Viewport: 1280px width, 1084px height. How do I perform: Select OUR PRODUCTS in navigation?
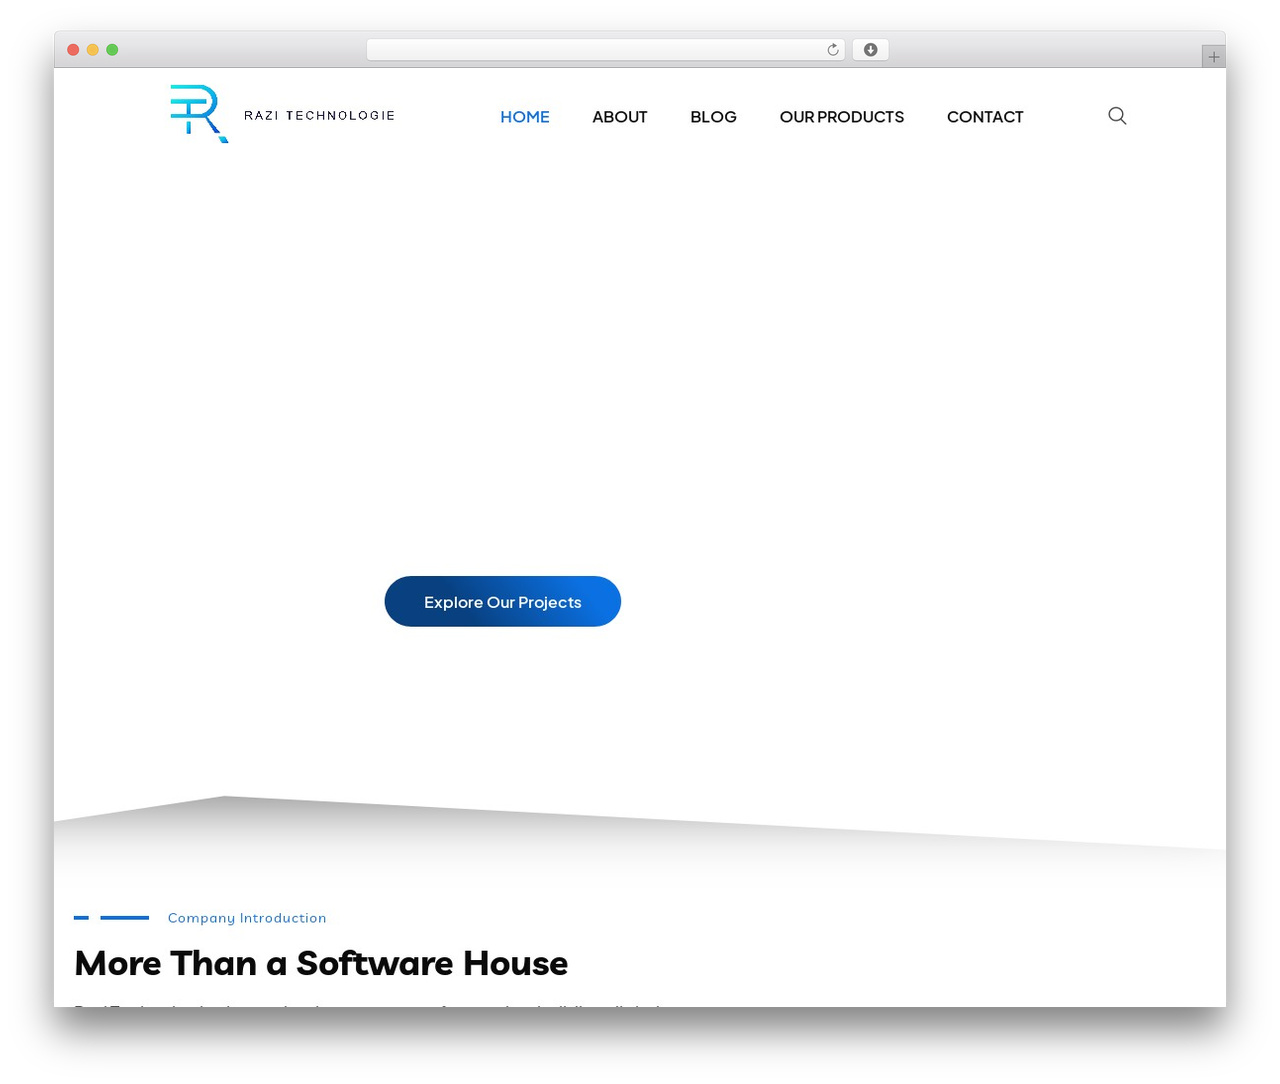[842, 117]
